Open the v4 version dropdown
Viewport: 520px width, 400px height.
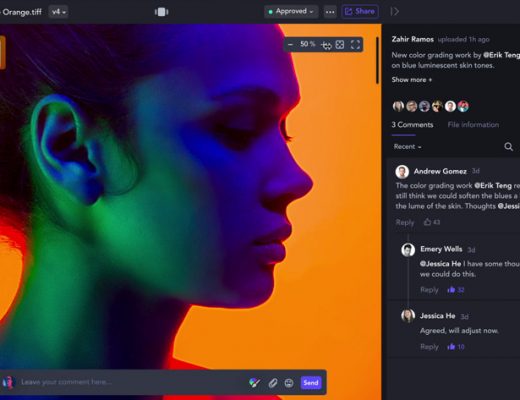point(58,12)
